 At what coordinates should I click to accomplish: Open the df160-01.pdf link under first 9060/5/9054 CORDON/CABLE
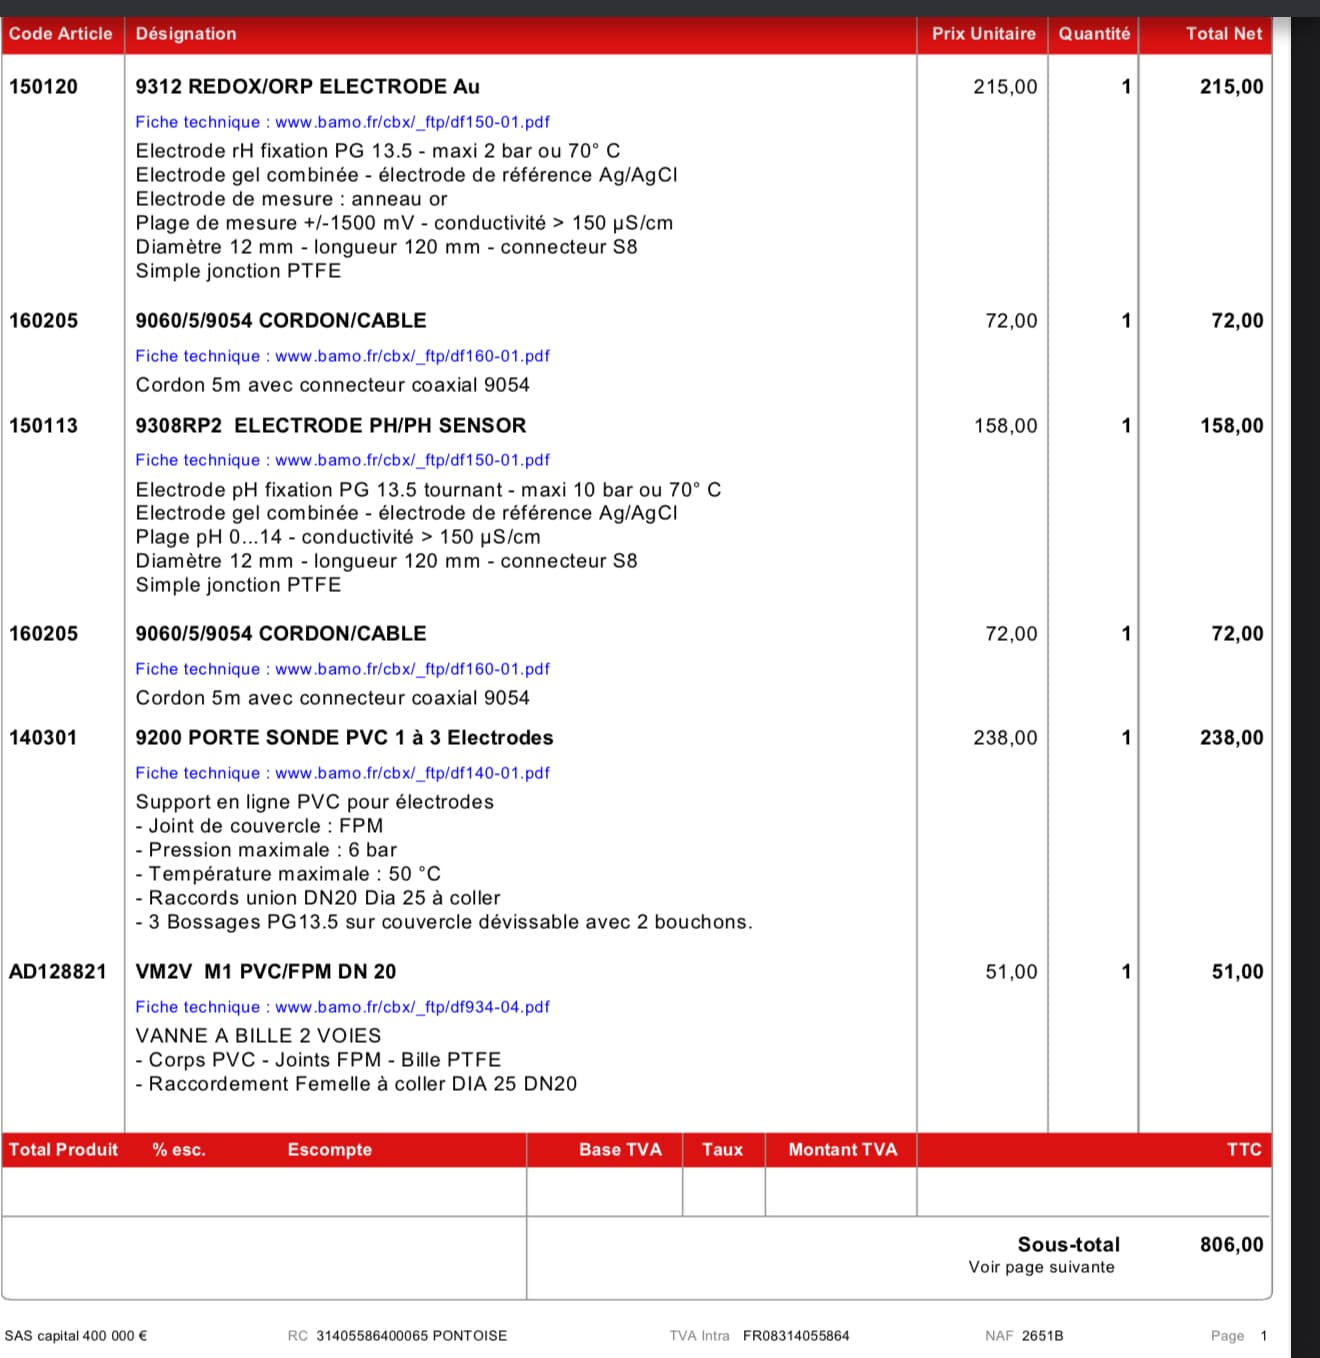tap(412, 356)
